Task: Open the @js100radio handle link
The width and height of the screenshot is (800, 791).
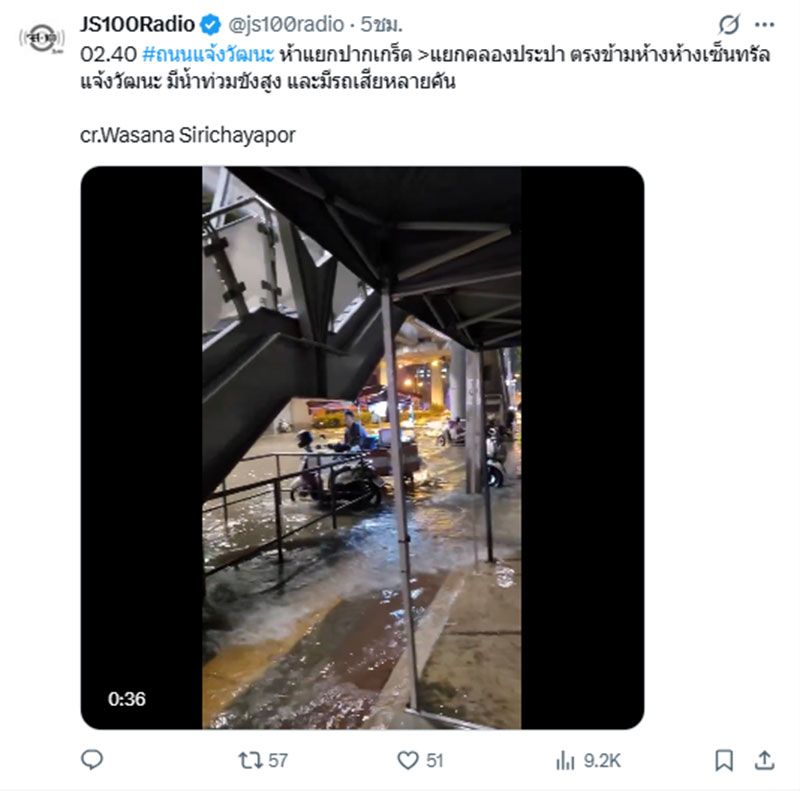Action: [289, 24]
